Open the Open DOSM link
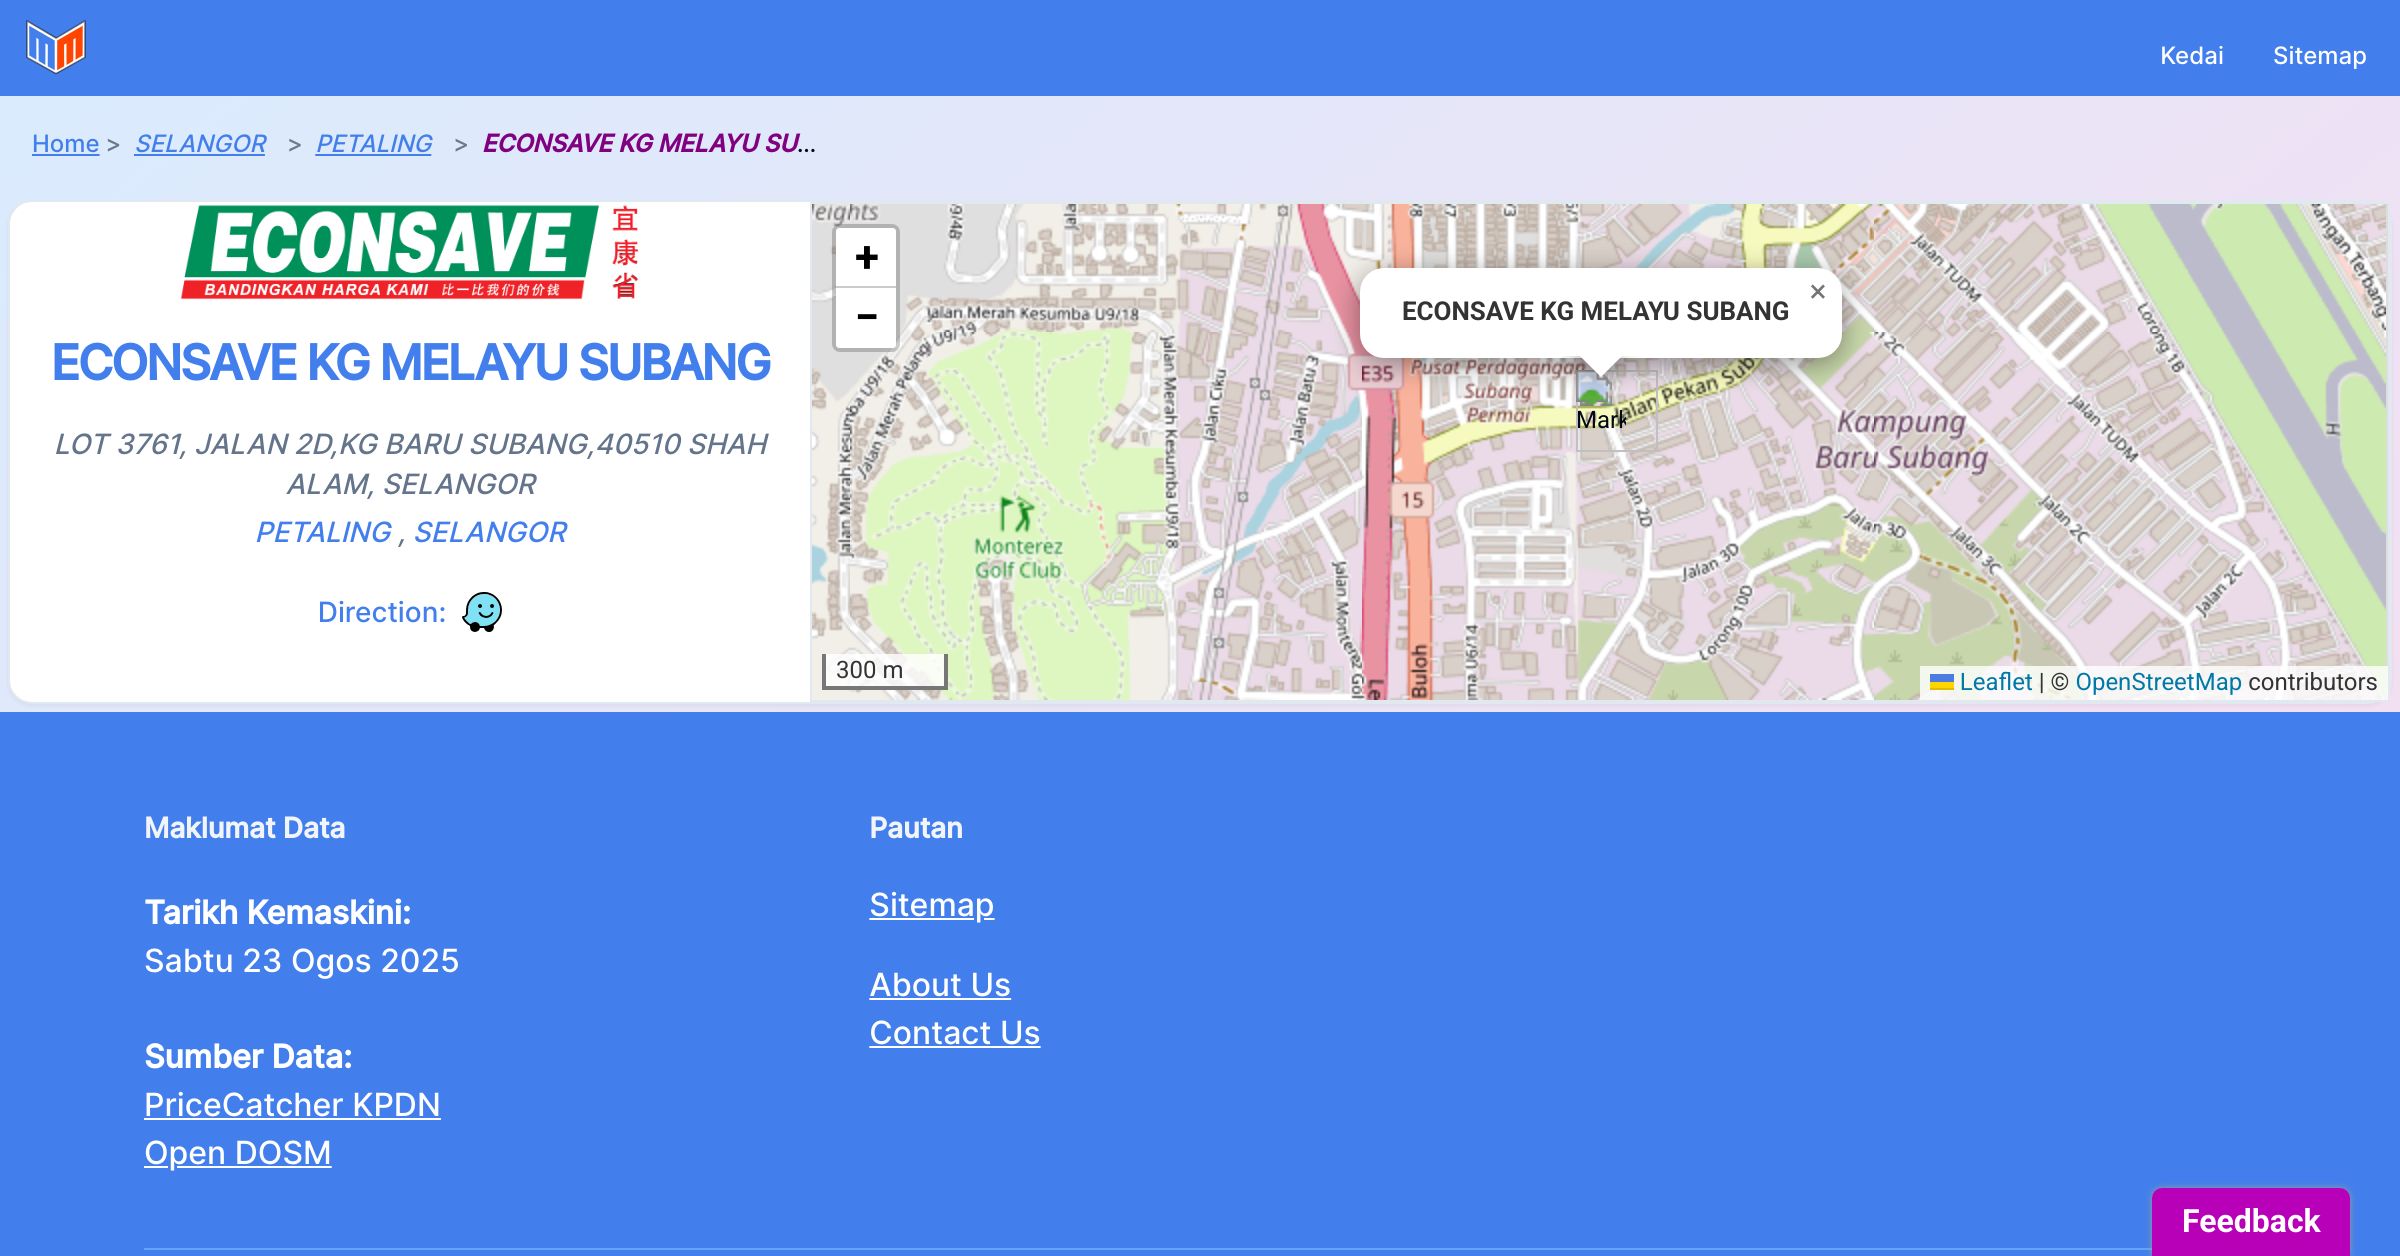This screenshot has height=1256, width=2400. [237, 1153]
